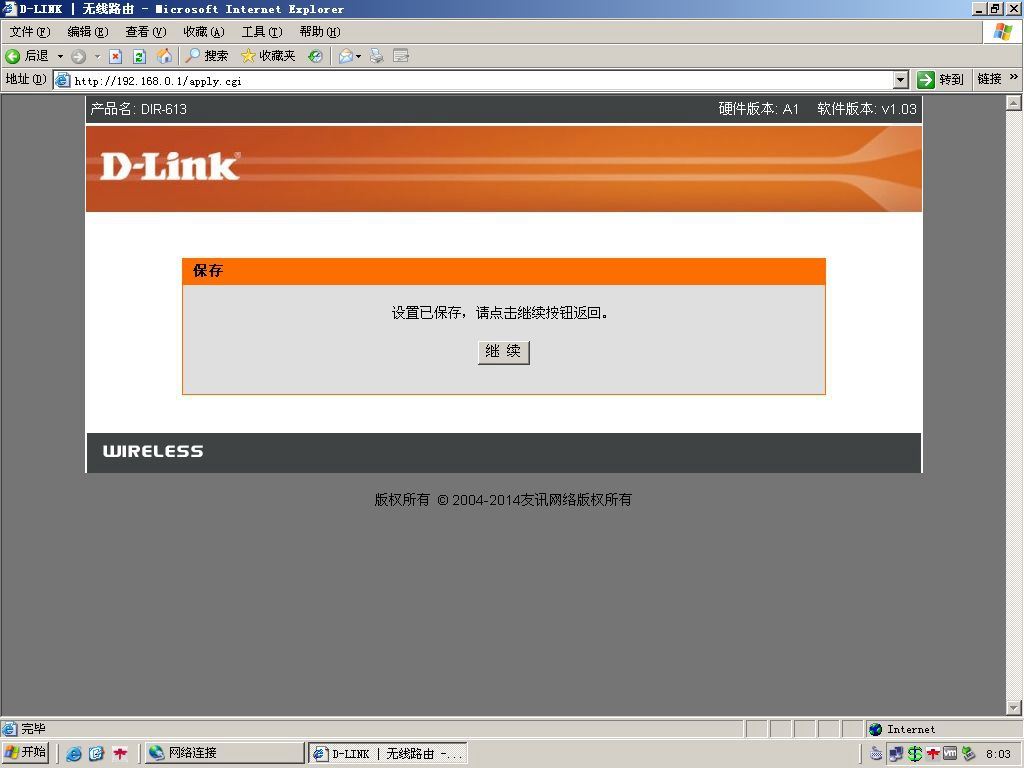Click the WIRELESS footer label
The width and height of the screenshot is (1024, 768).
pyautogui.click(x=153, y=451)
